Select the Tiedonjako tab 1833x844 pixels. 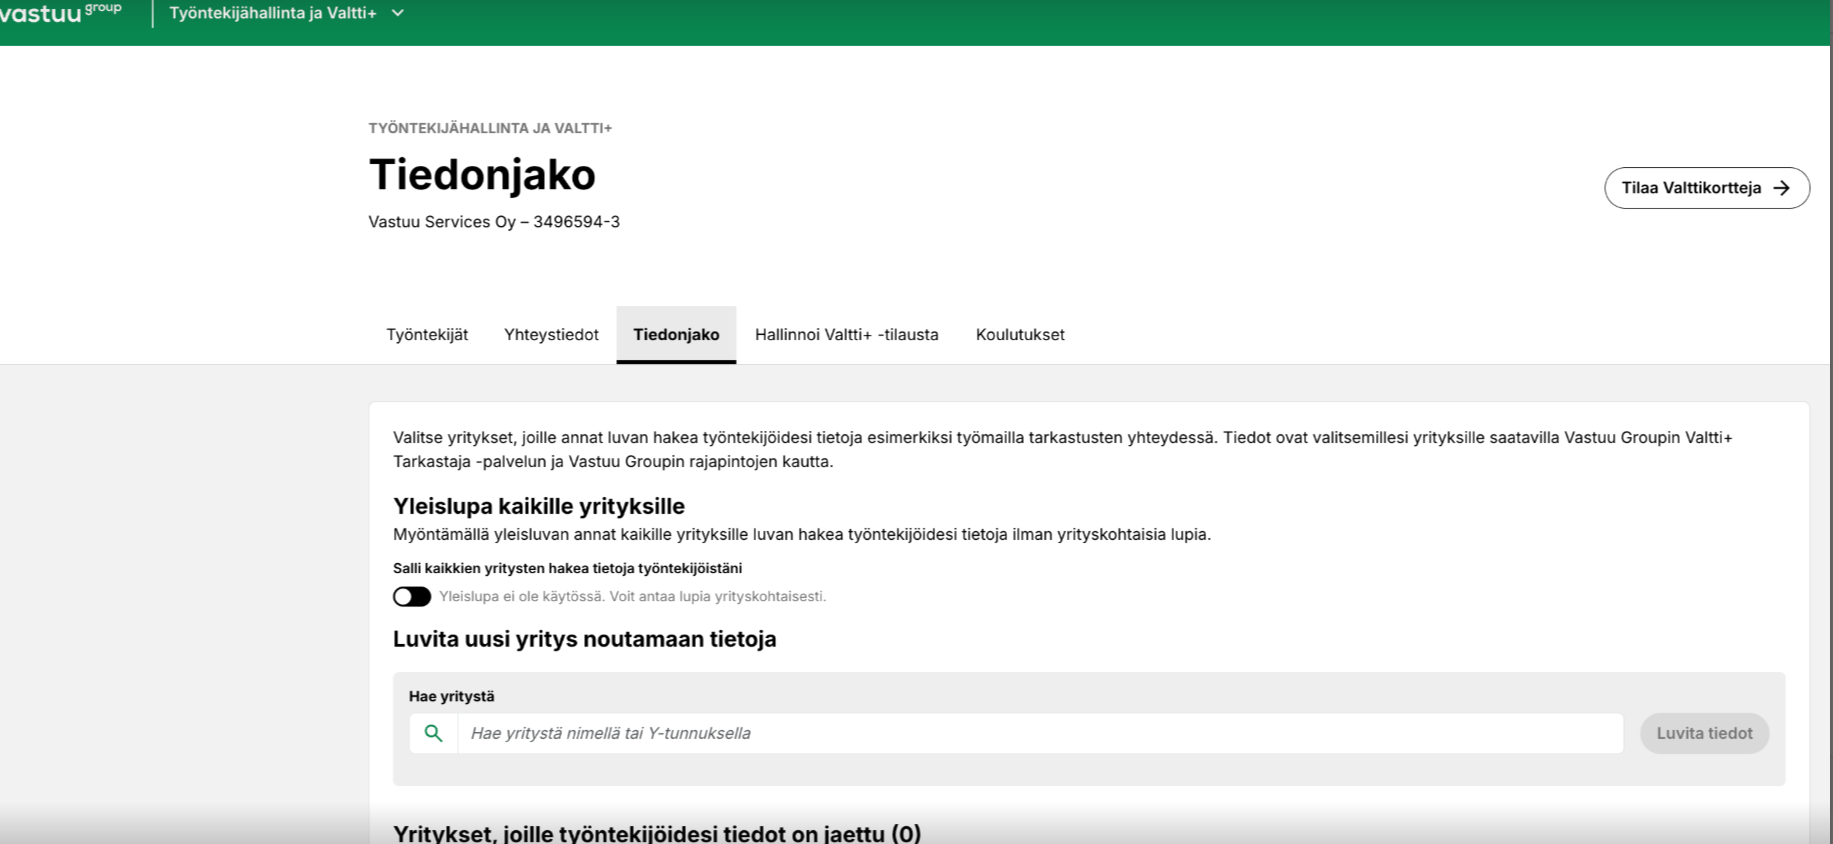pyautogui.click(x=676, y=335)
